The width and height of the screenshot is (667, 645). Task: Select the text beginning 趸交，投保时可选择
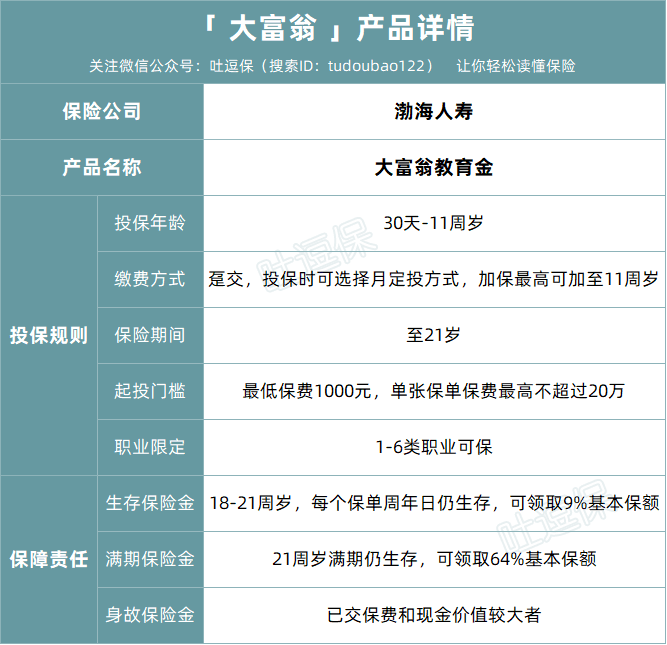(434, 280)
